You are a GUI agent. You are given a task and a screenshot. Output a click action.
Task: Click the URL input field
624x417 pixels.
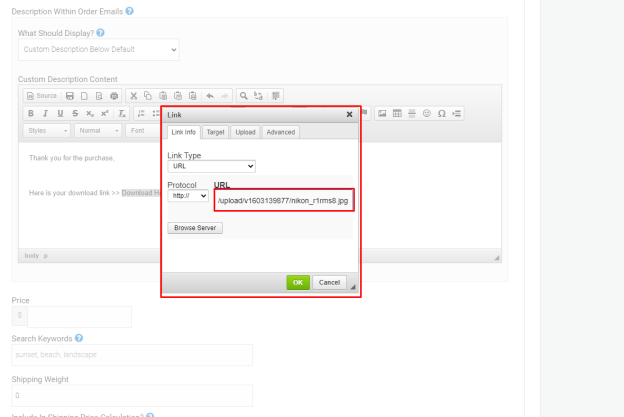(284, 200)
